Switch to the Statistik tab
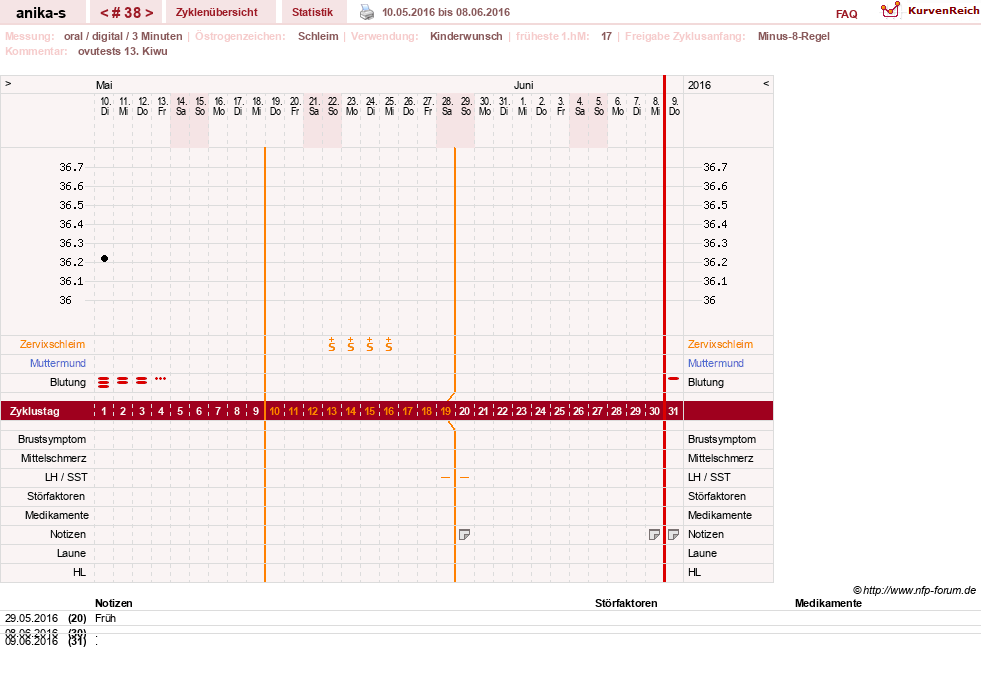 312,12
